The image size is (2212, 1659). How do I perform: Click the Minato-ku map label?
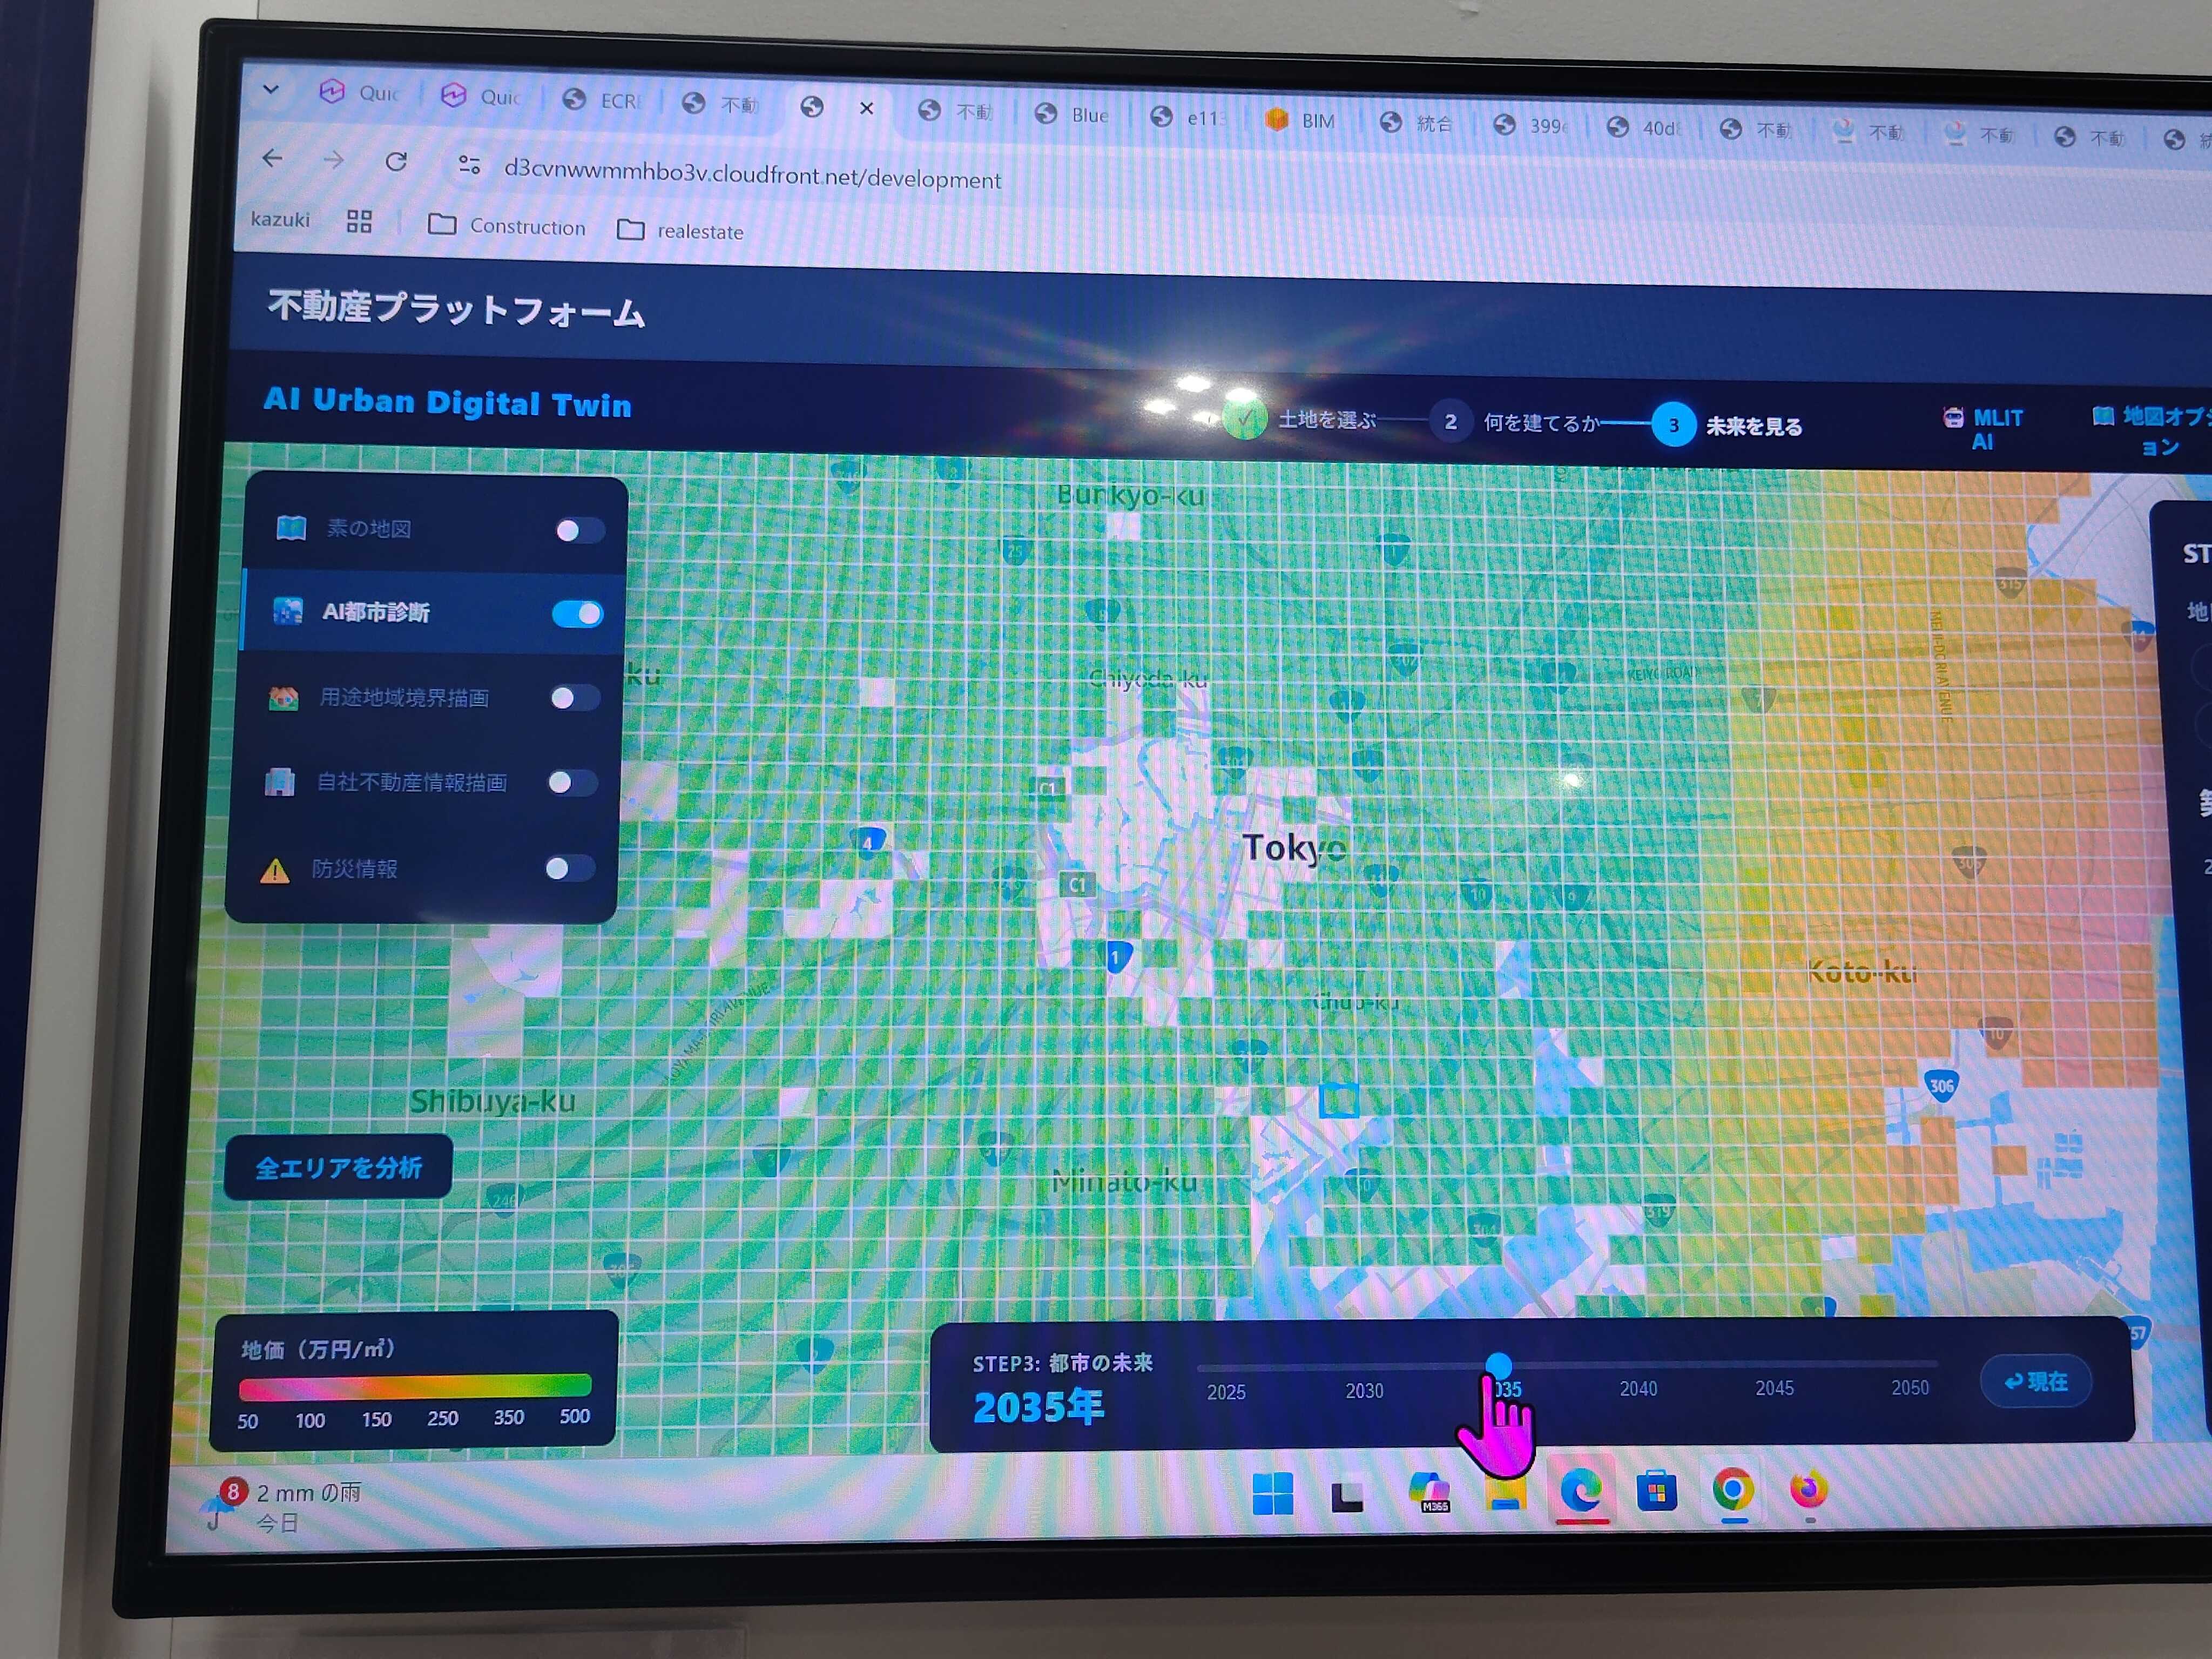1125,1182
